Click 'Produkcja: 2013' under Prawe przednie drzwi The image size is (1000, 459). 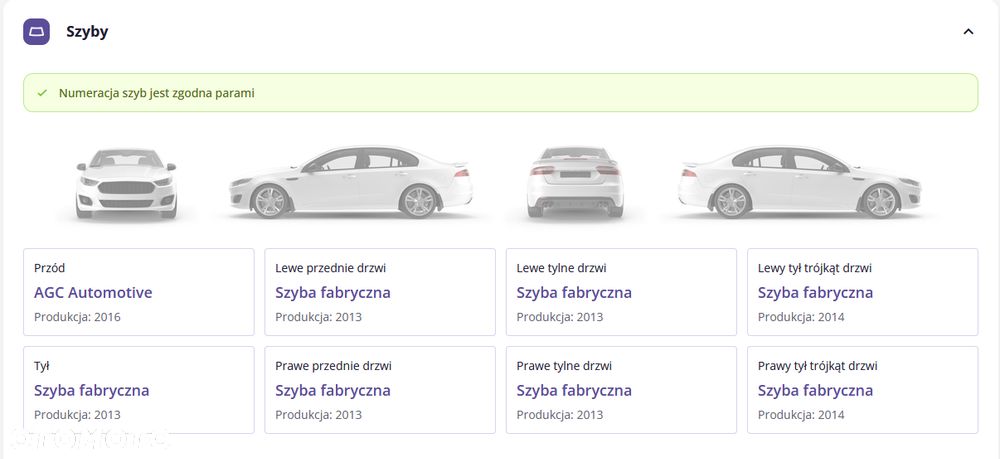[x=318, y=415]
